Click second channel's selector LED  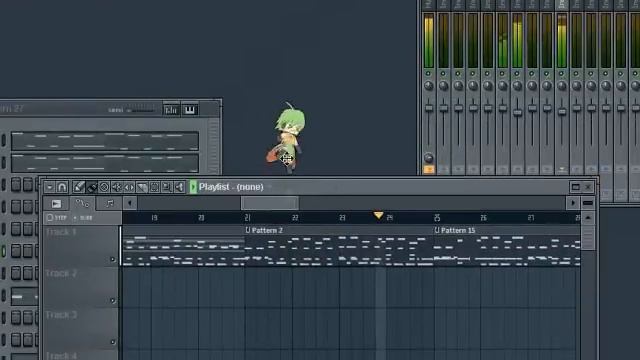pos(4,162)
